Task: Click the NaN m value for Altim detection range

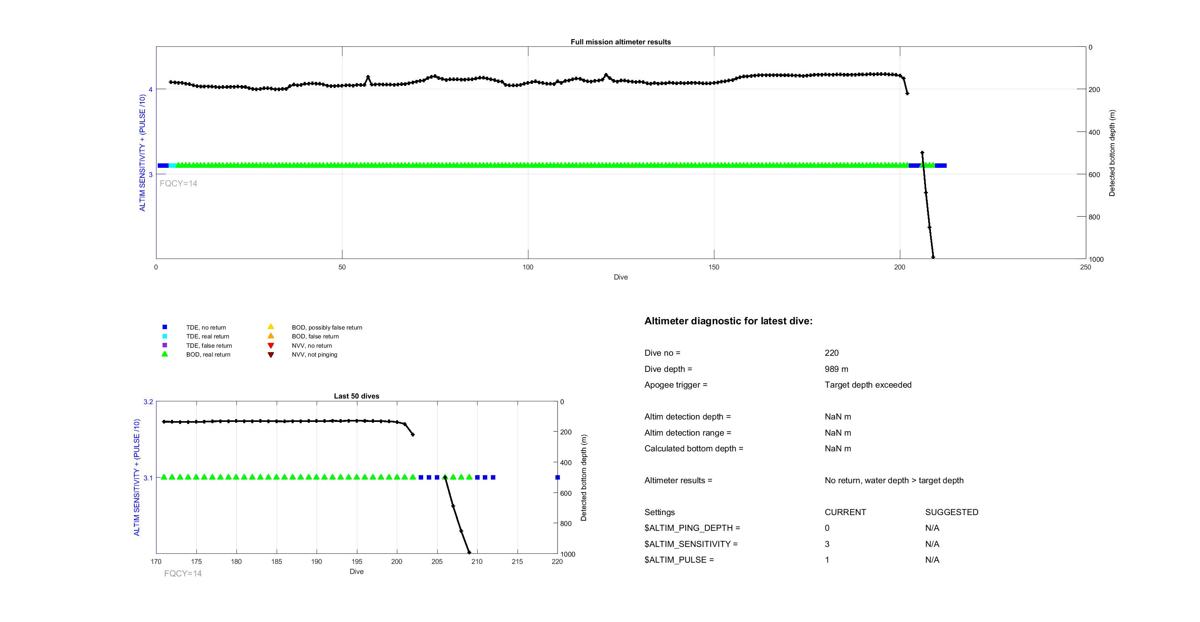Action: tap(838, 433)
